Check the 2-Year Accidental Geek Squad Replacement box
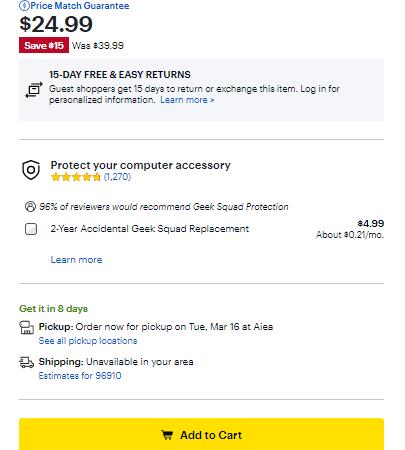The width and height of the screenshot is (405, 450). click(x=31, y=229)
